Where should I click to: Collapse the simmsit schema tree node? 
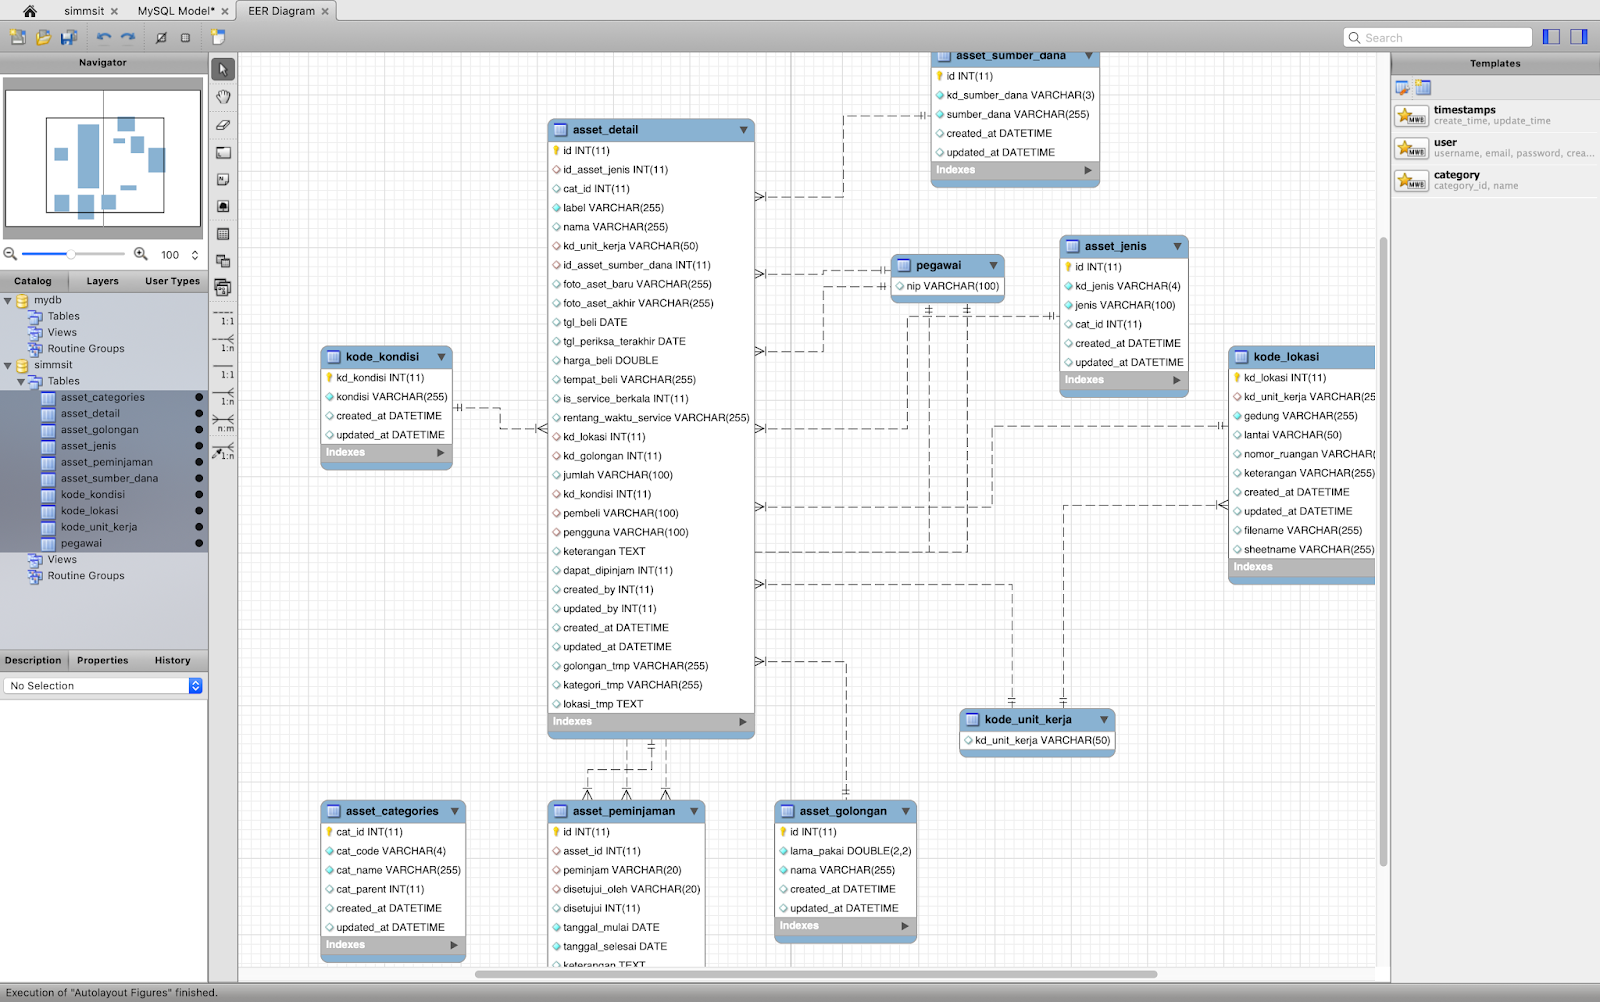[8, 365]
